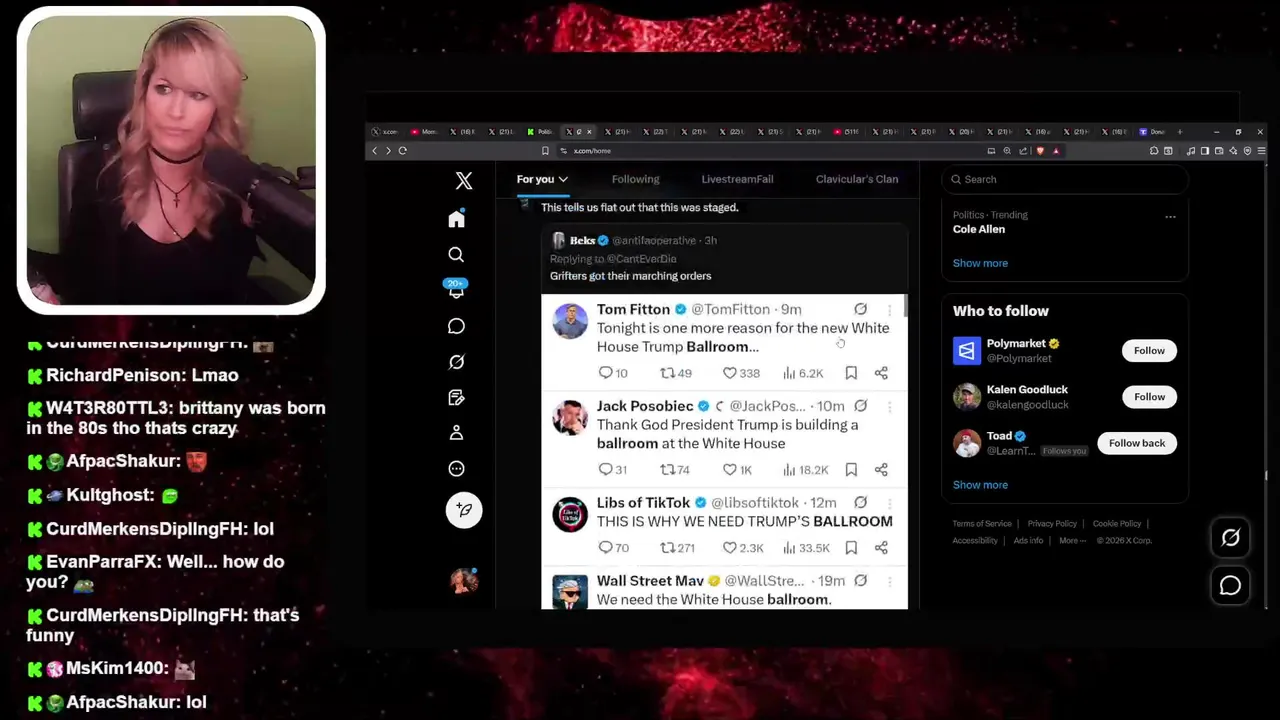Follow Kalen Goodluck account

click(1149, 397)
